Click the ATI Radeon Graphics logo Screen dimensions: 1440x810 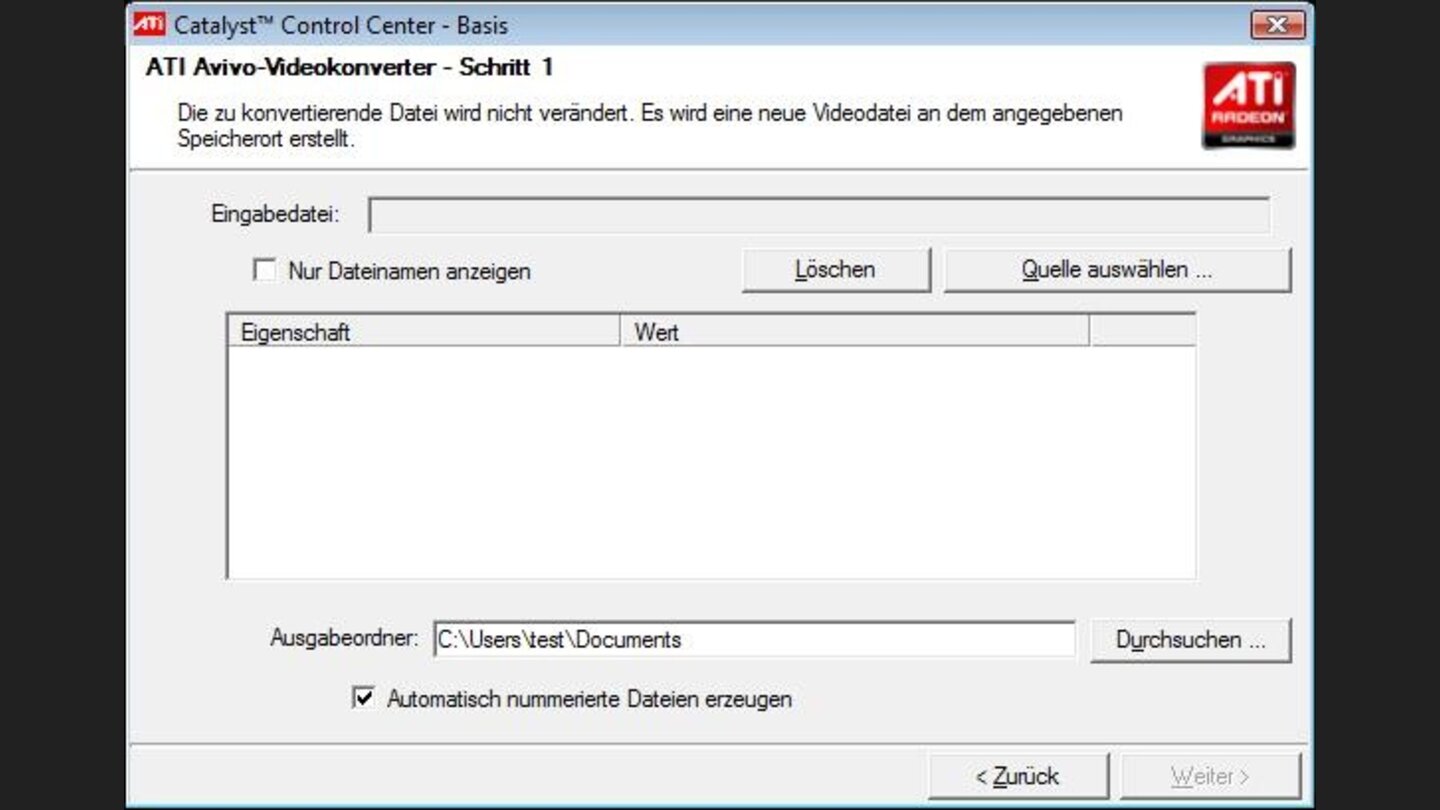tap(1248, 105)
